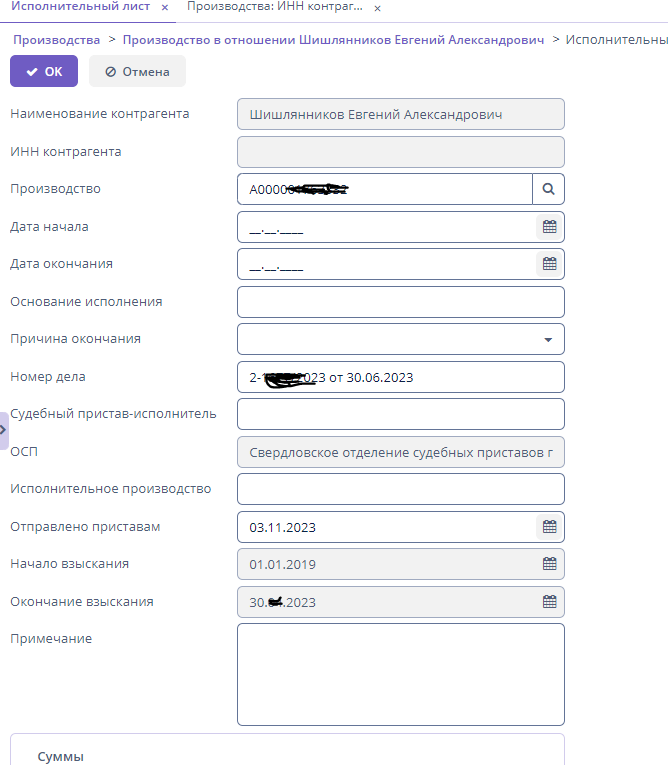The height and width of the screenshot is (765, 668).
Task: Focus the Судебный пристав-исполнитель field
Action: [x=400, y=413]
